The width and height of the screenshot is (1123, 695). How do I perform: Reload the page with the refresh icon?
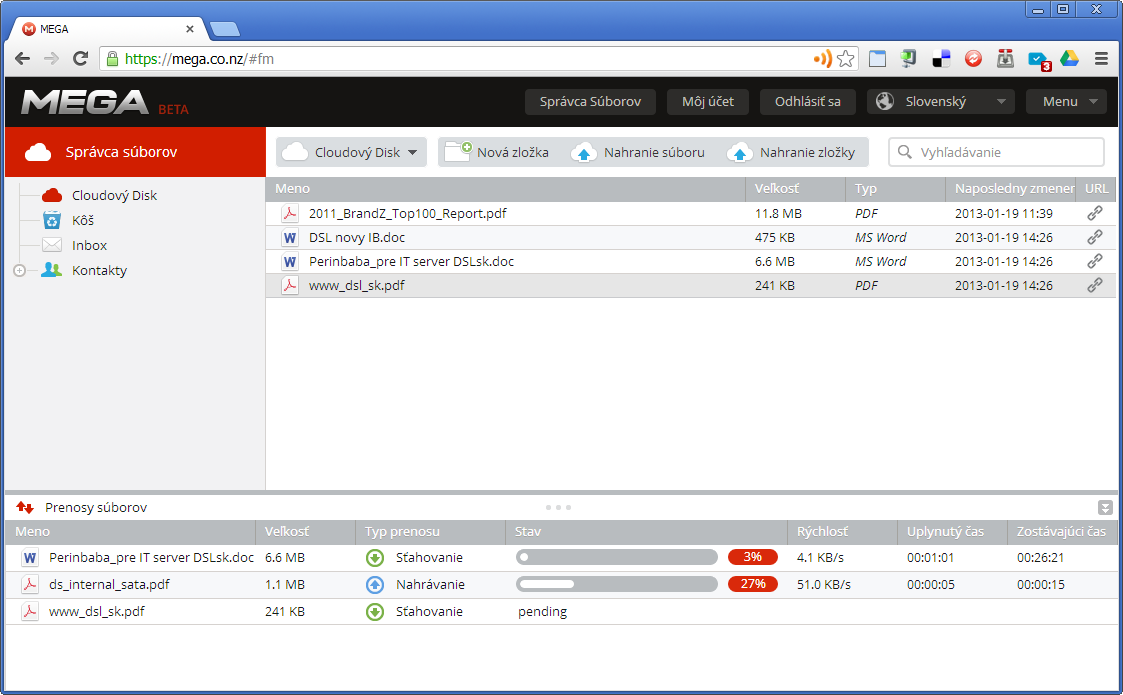tap(80, 59)
